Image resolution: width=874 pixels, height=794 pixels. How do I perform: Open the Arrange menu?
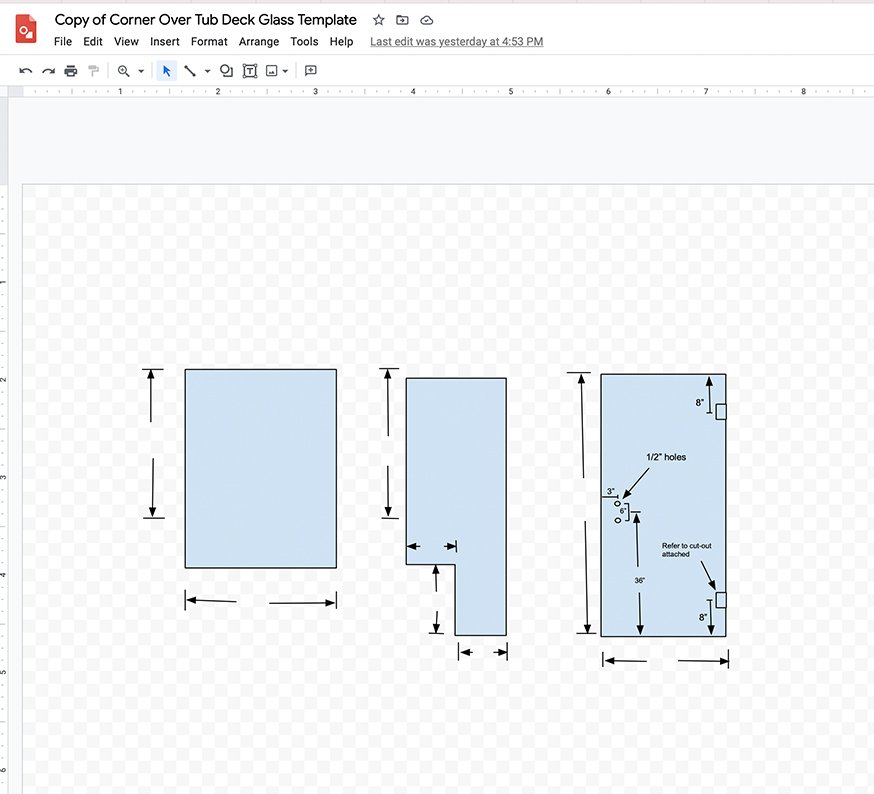click(x=260, y=42)
